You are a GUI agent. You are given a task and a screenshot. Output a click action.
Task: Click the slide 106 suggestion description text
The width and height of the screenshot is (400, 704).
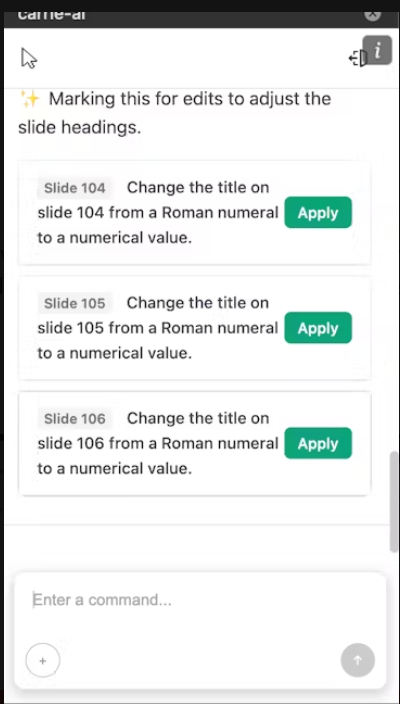click(x=158, y=443)
